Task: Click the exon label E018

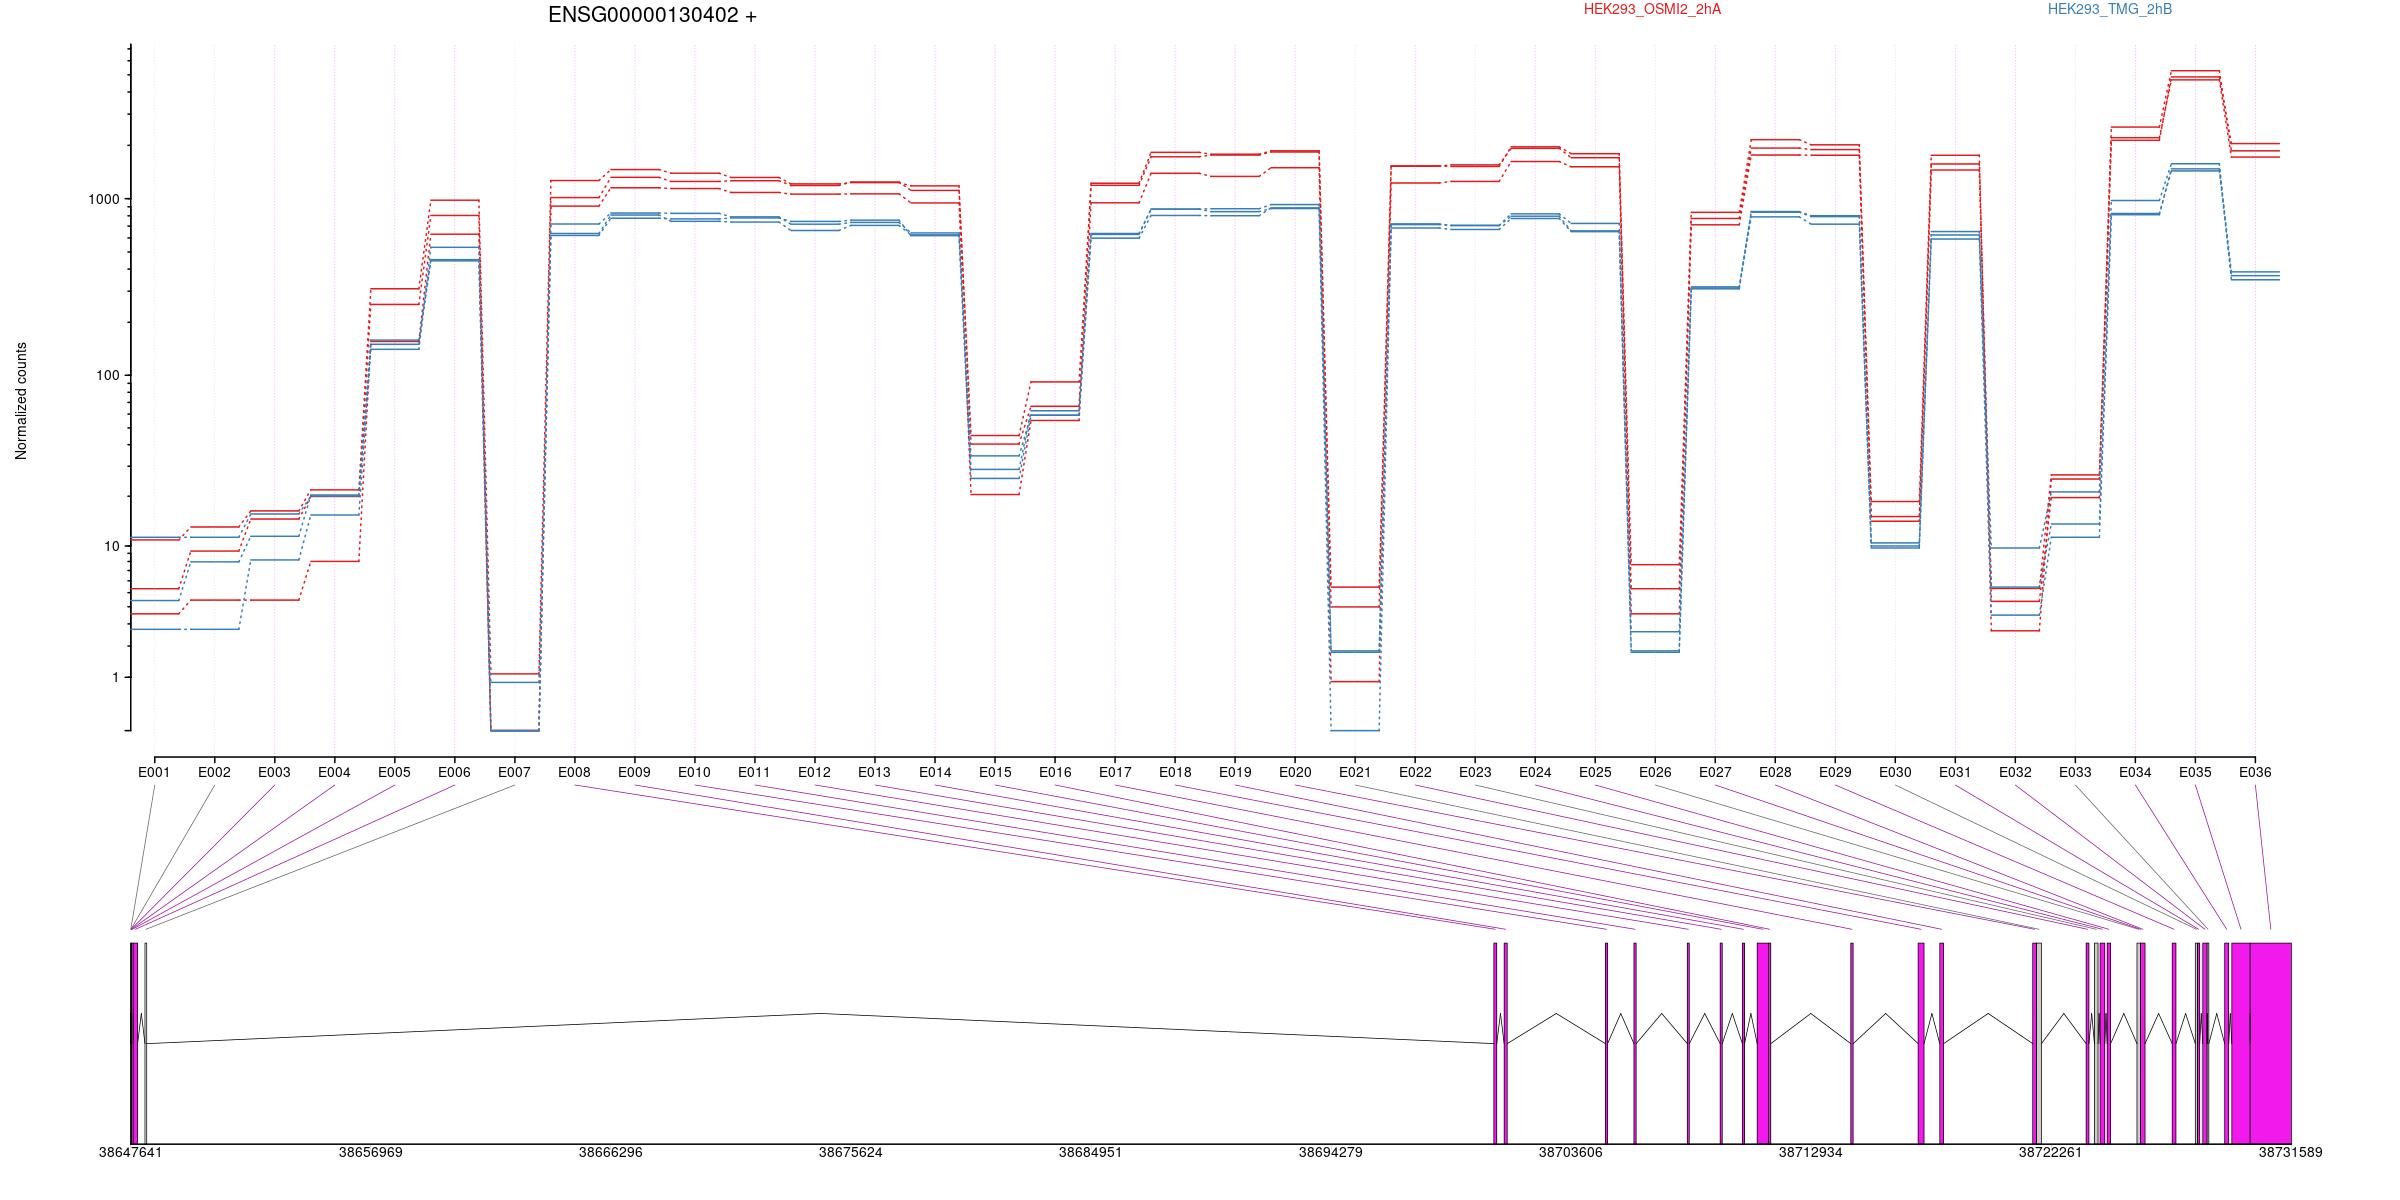Action: pos(1175,772)
